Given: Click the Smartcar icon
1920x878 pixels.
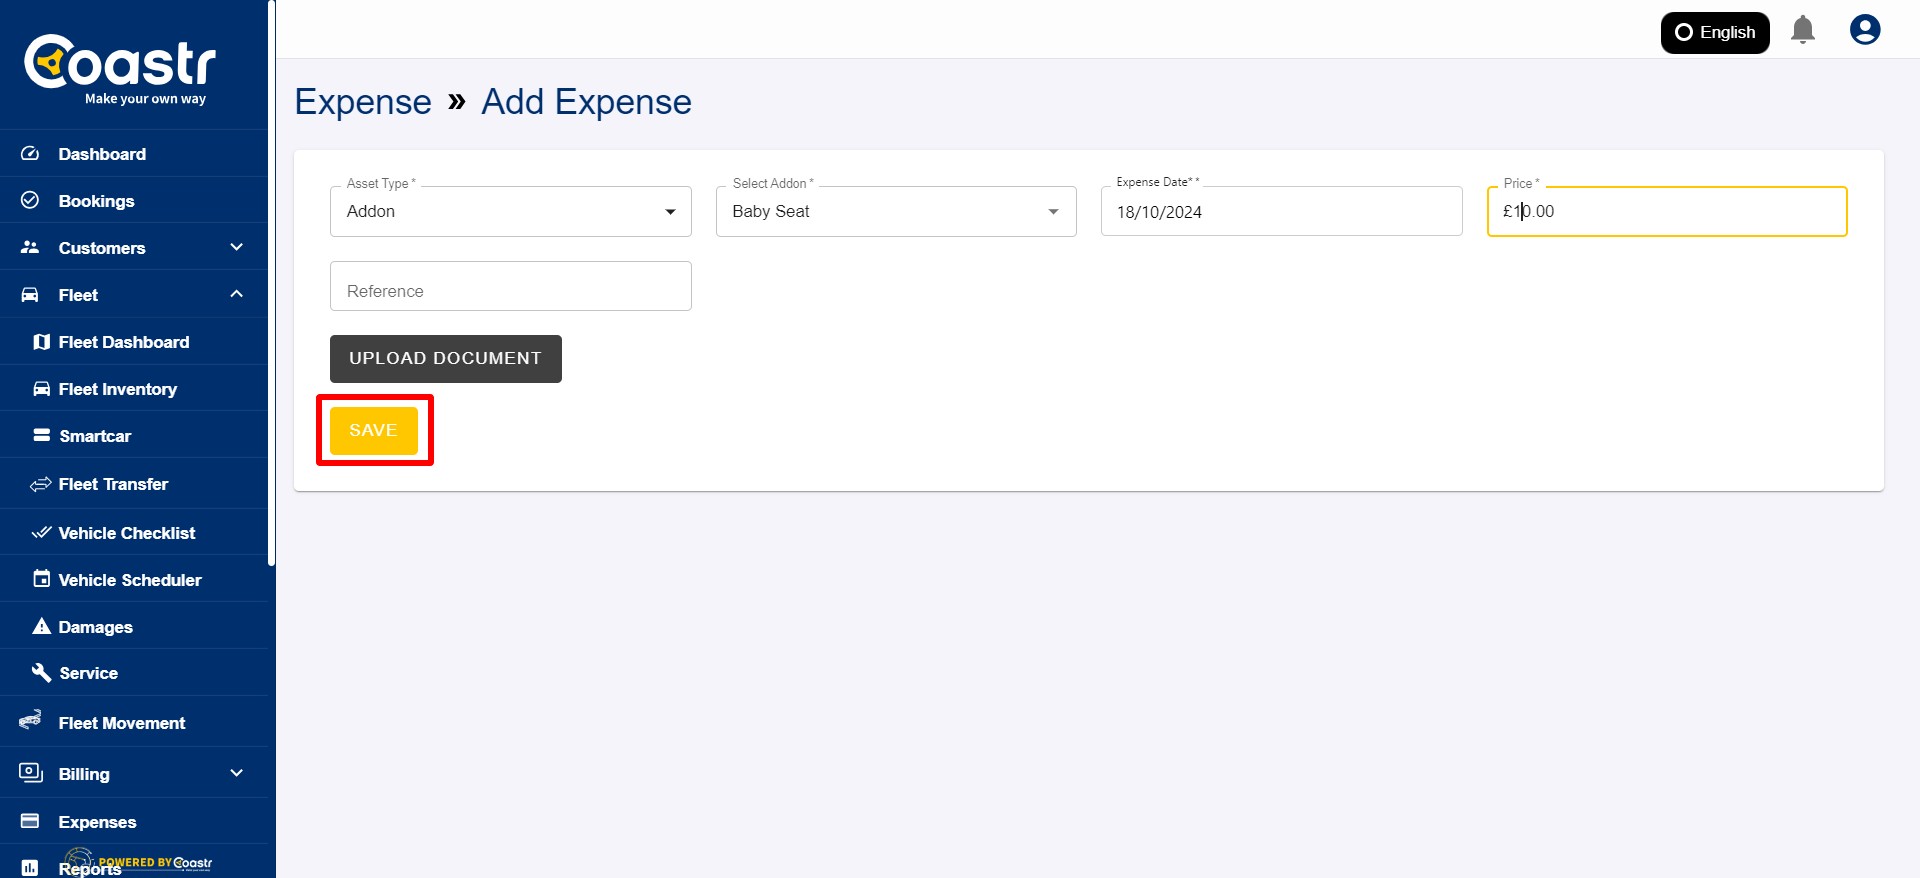Looking at the screenshot, I should coord(41,436).
